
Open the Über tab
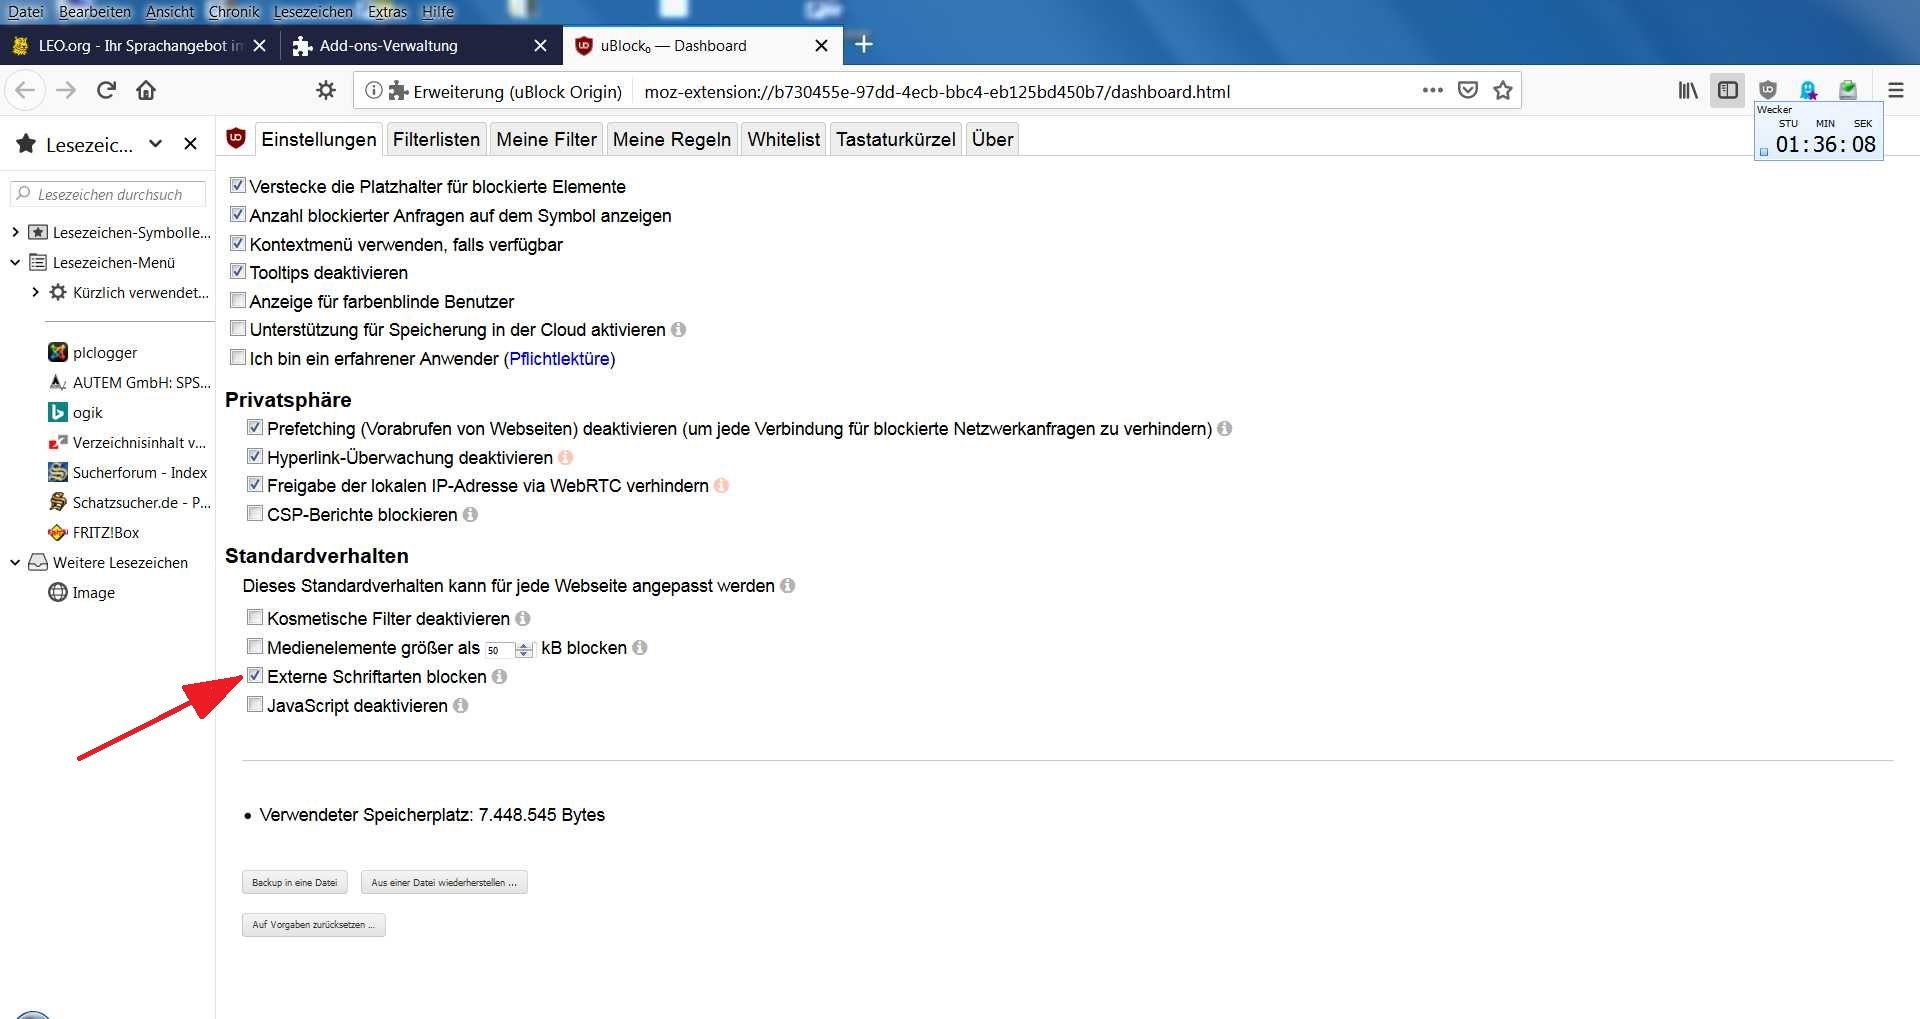[x=993, y=139]
